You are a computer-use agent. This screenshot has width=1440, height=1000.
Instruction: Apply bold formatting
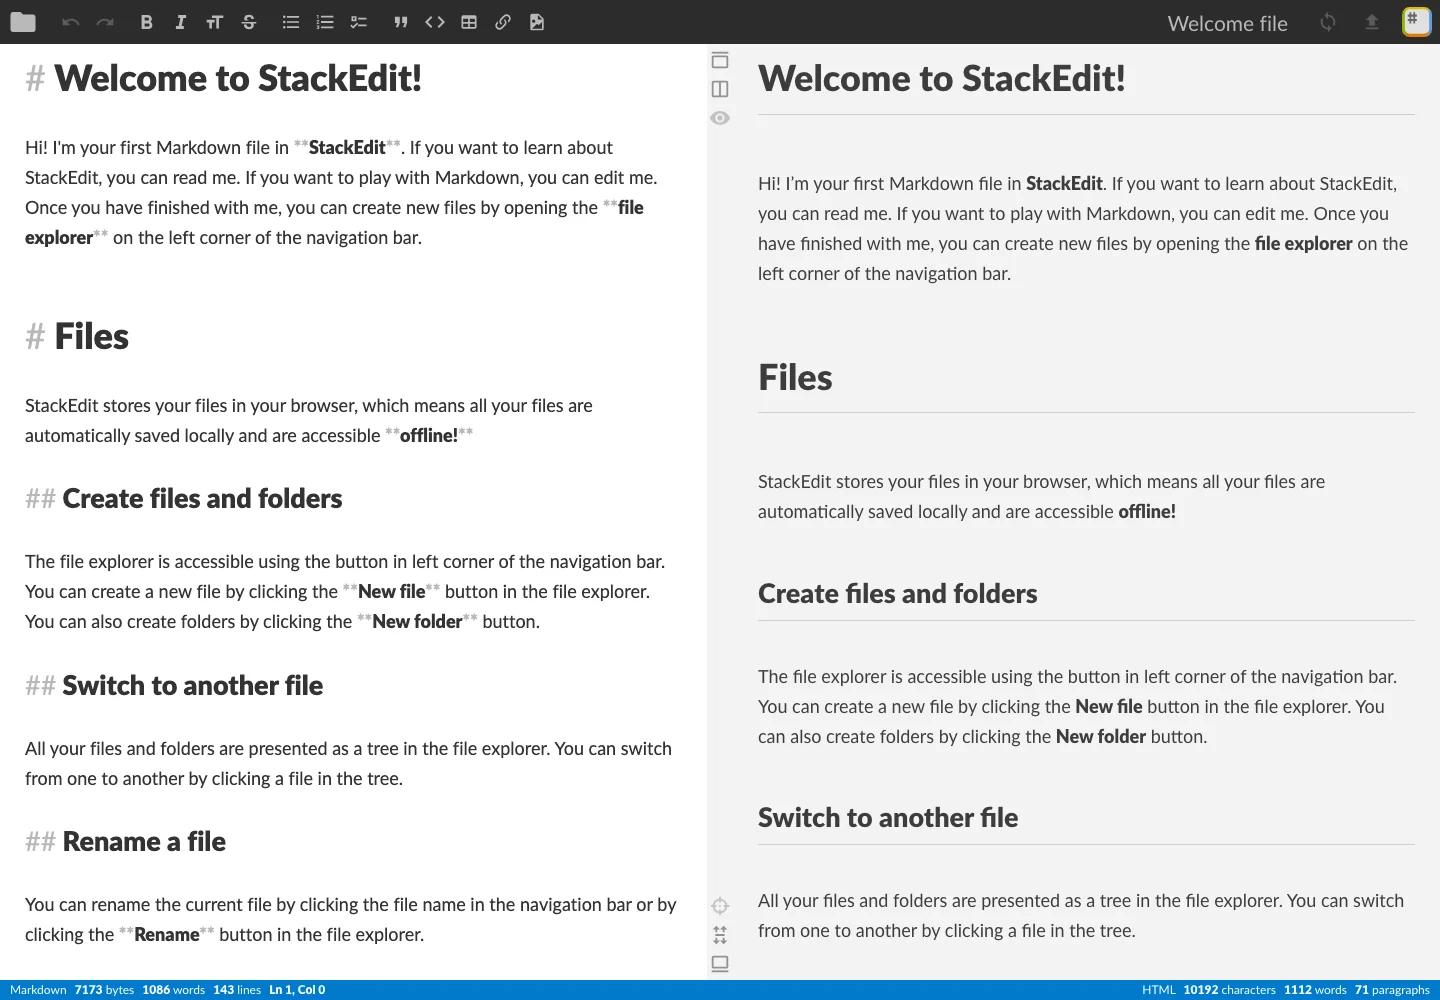147,22
